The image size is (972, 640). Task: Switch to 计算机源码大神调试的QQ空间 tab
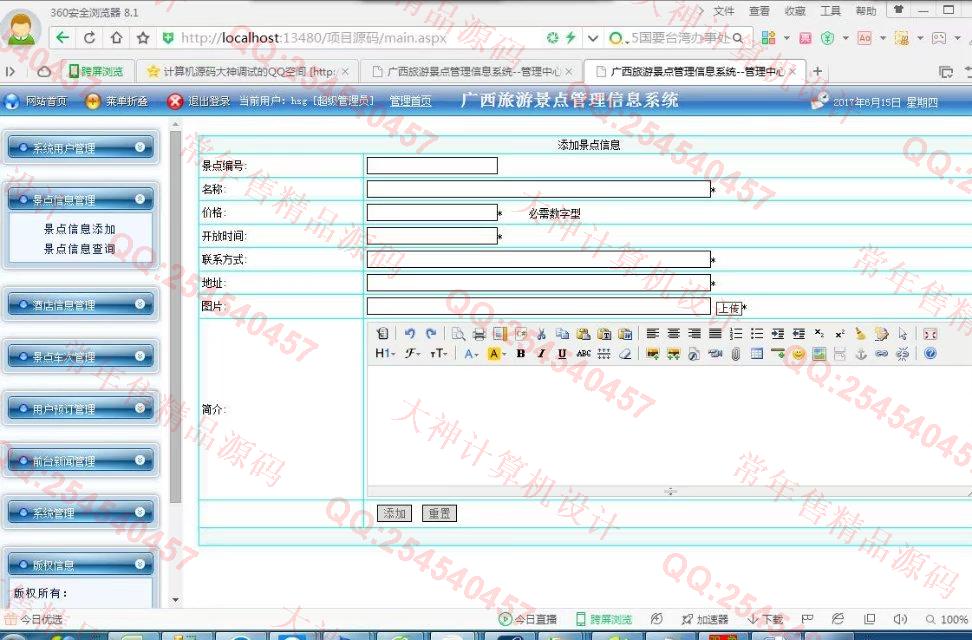(247, 71)
